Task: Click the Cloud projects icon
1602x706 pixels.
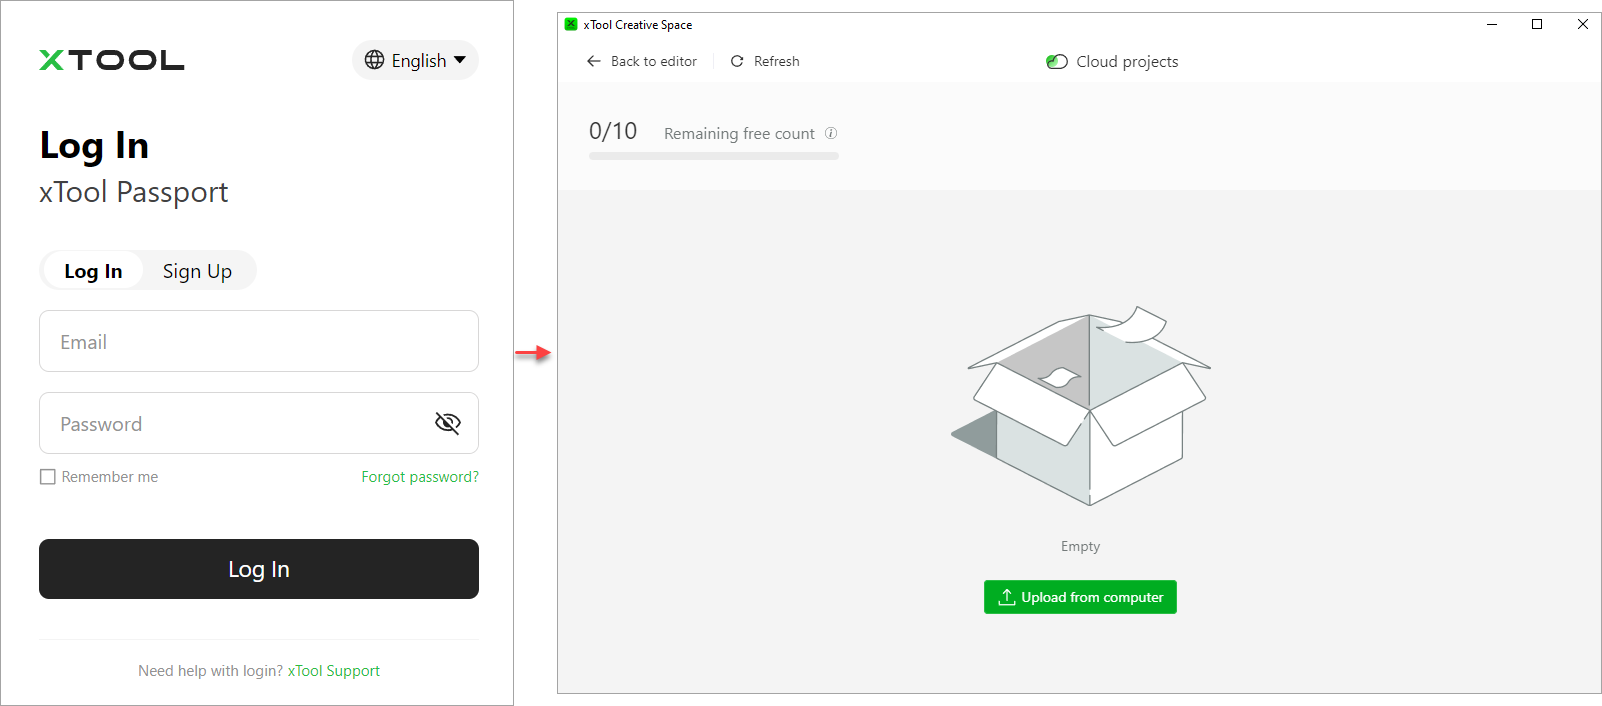Action: coord(1057,62)
